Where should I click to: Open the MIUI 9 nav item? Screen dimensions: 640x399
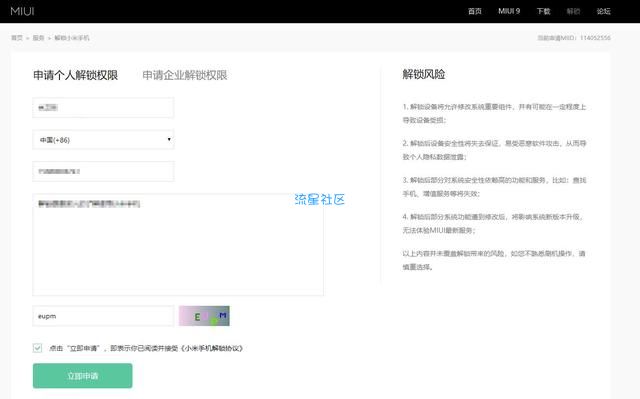pos(509,11)
